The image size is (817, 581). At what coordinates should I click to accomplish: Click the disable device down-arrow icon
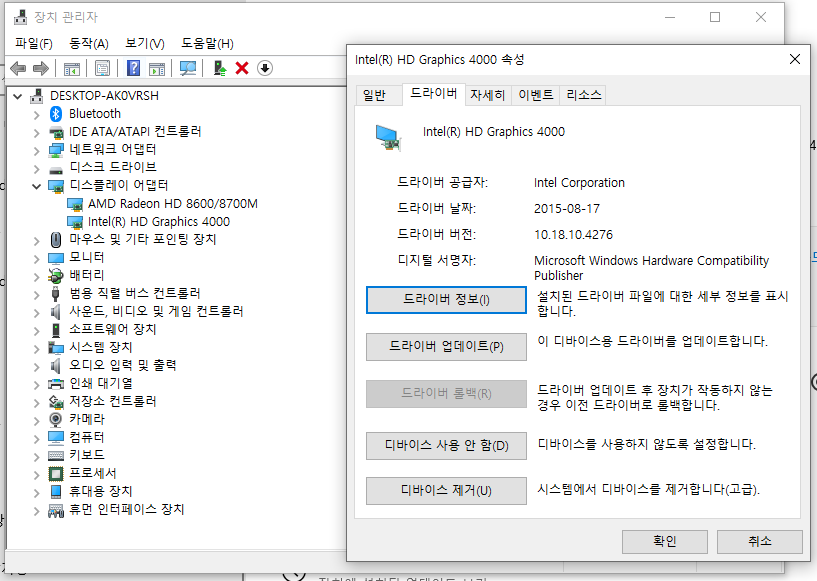[x=265, y=68]
